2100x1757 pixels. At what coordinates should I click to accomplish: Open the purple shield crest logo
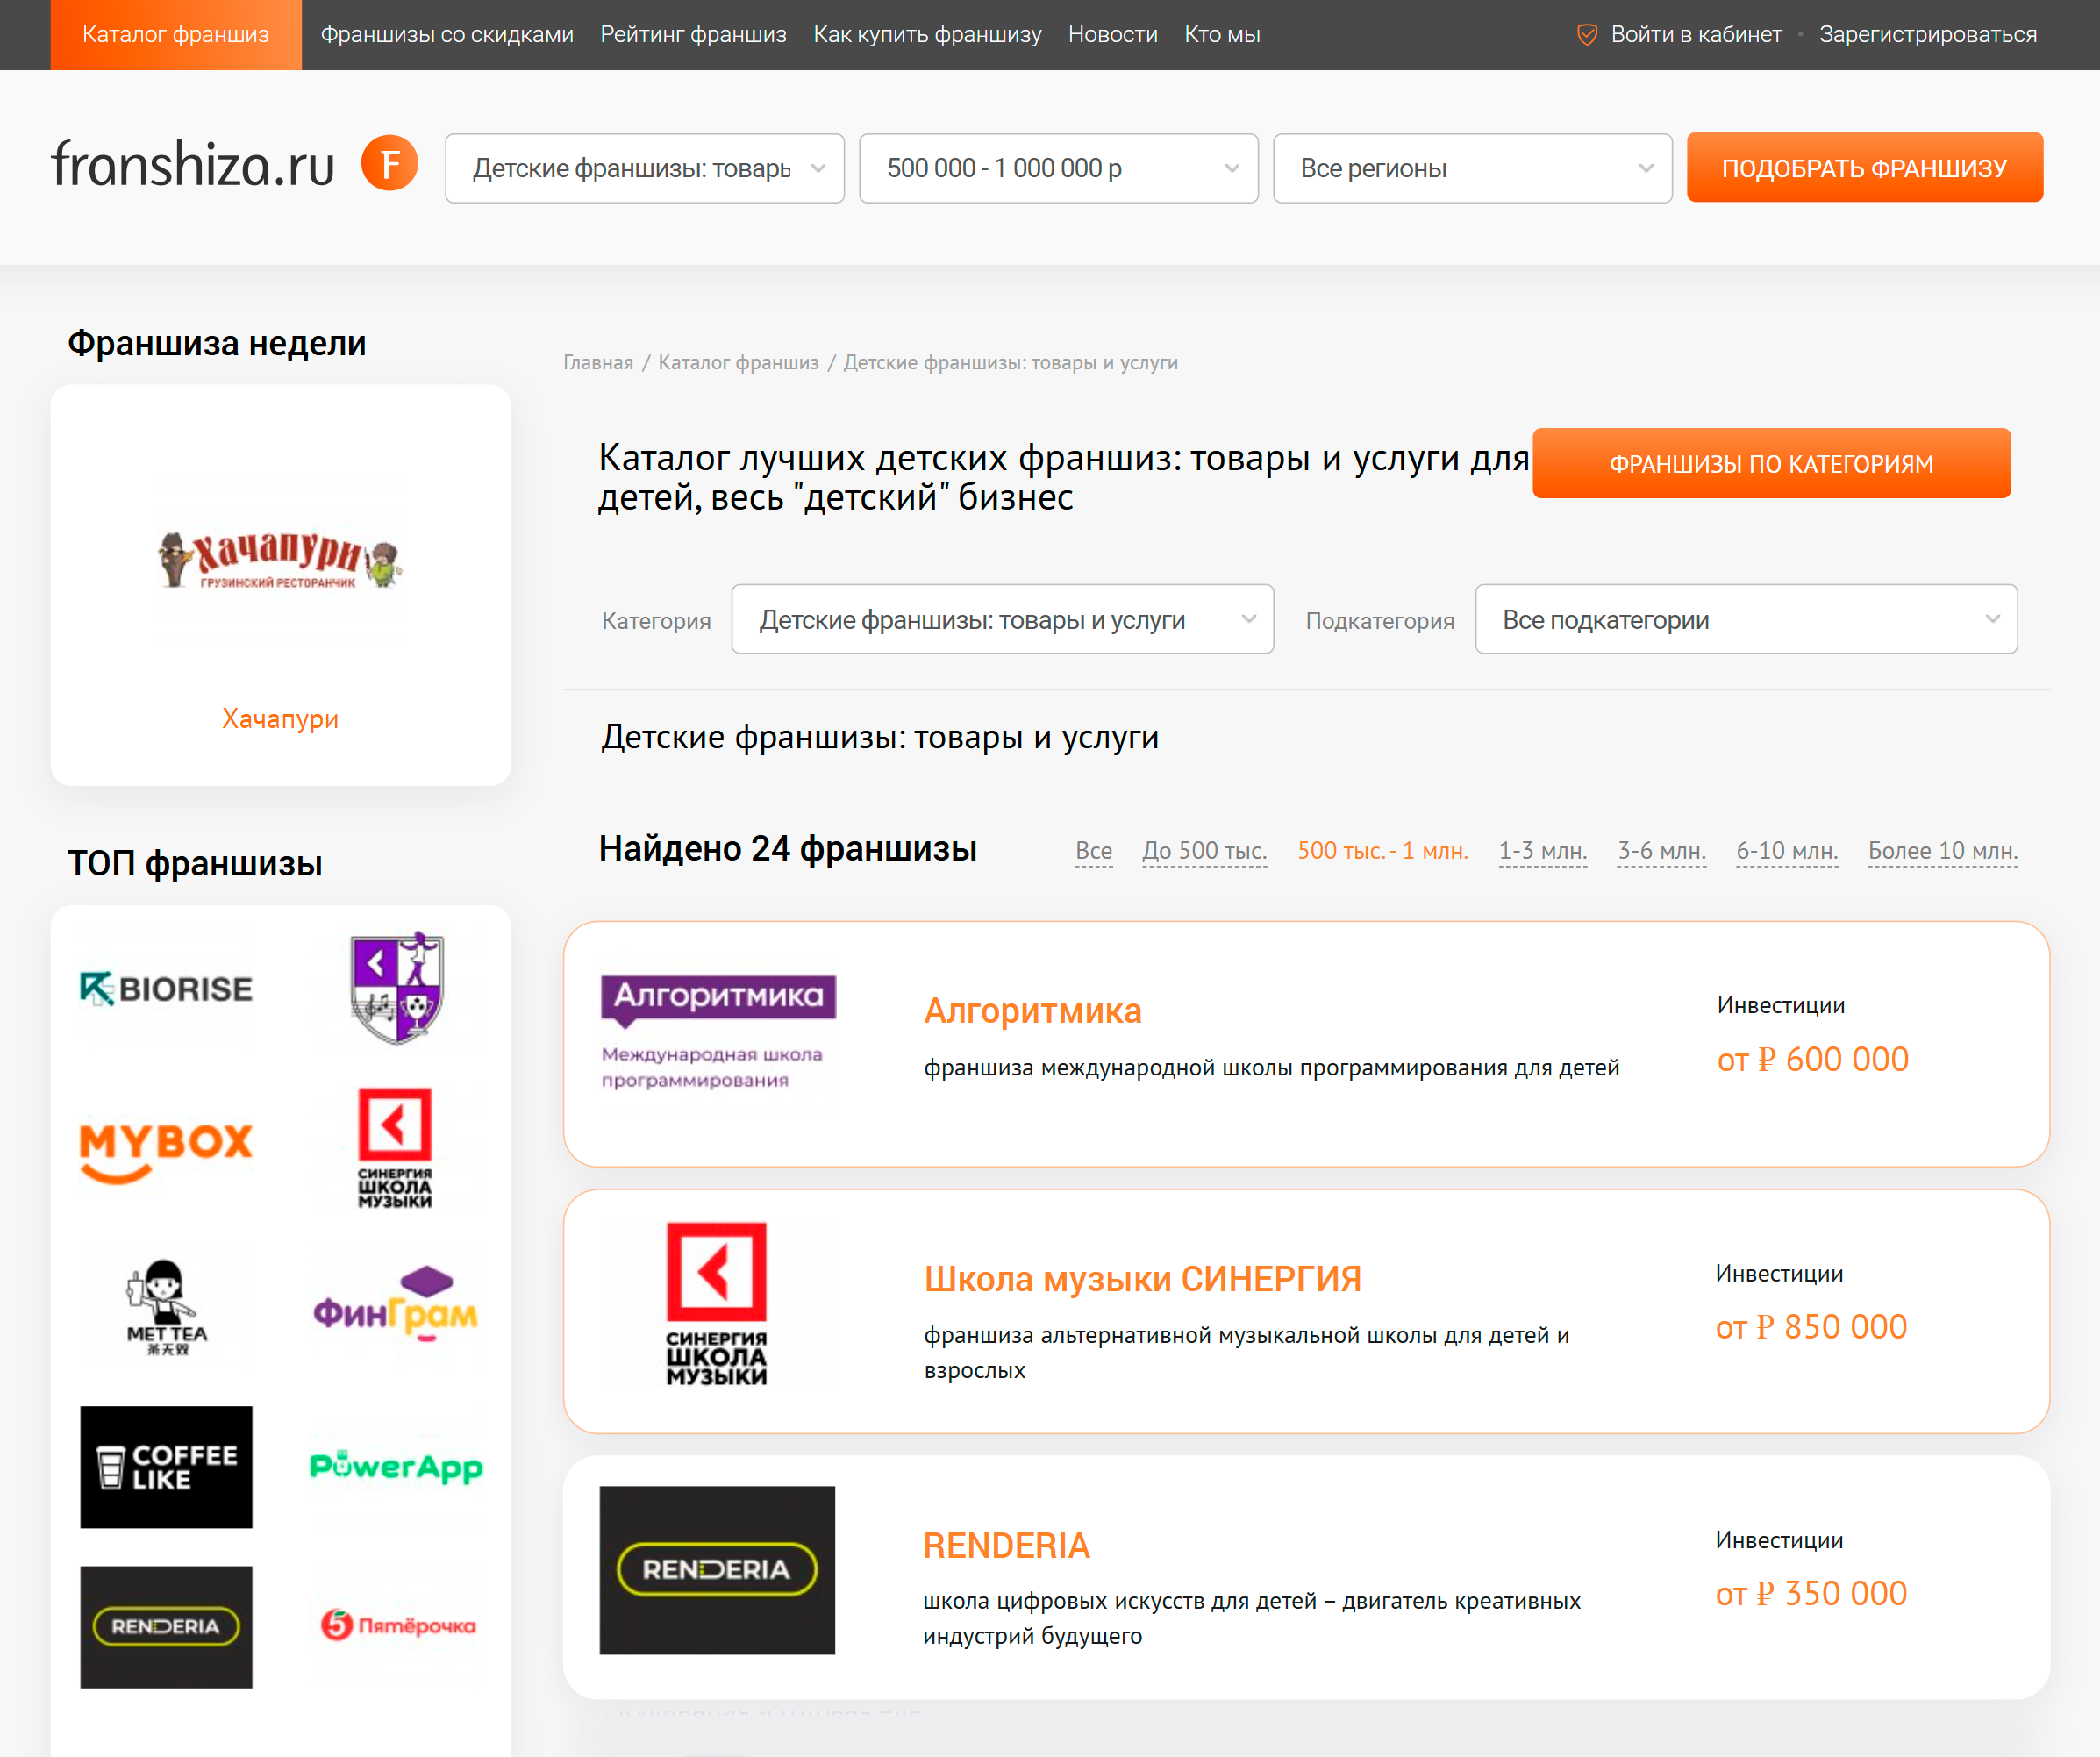point(396,989)
